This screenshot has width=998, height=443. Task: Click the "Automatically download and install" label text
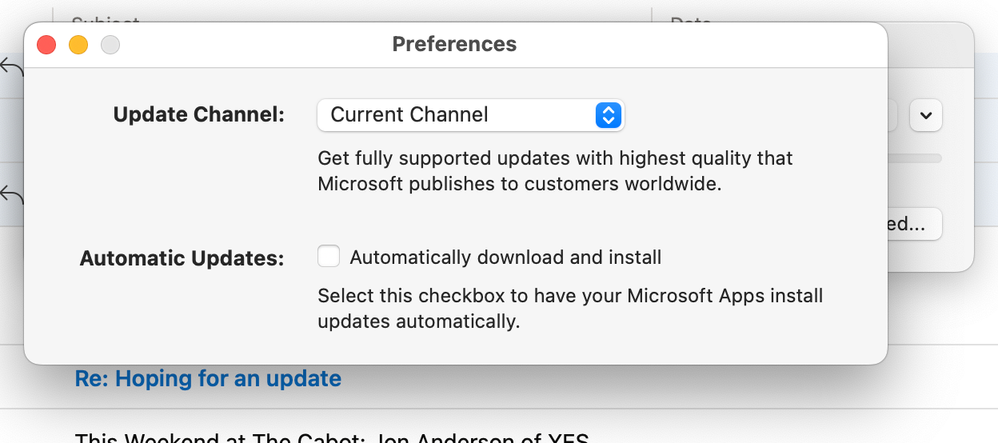click(x=505, y=257)
